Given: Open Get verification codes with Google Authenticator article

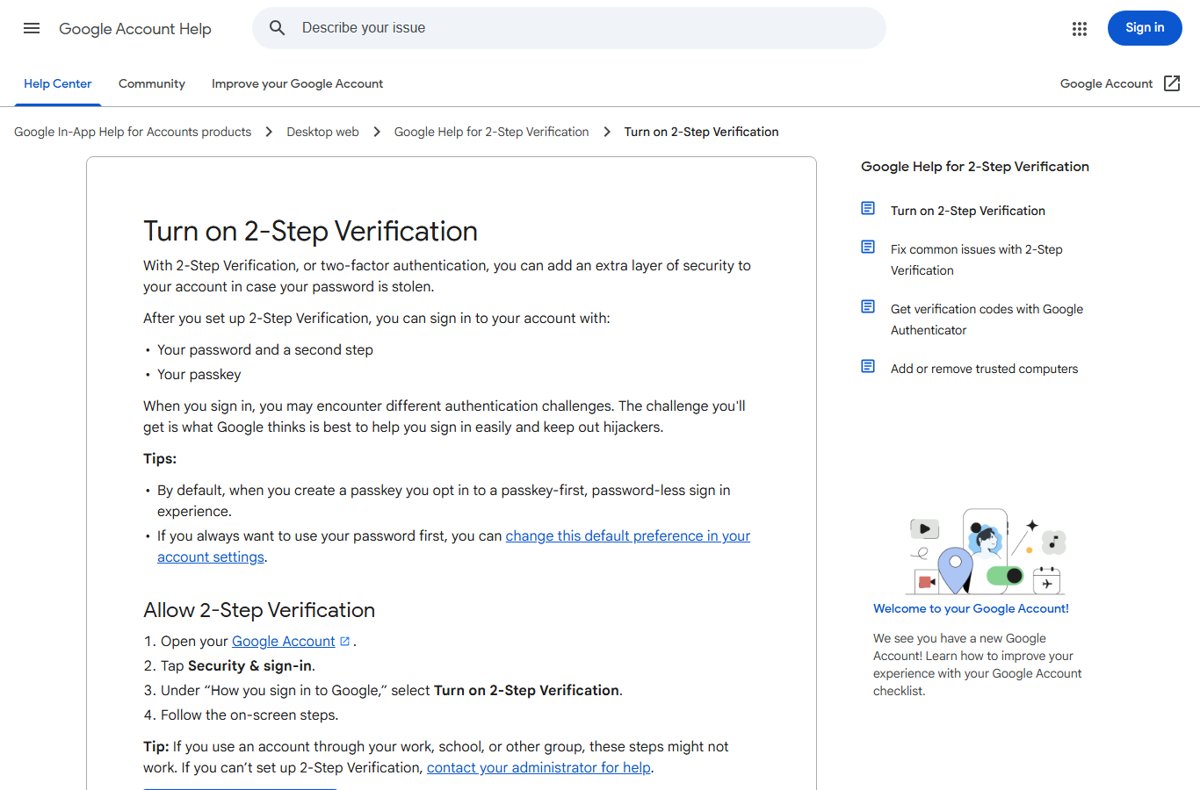Looking at the screenshot, I should click(987, 319).
